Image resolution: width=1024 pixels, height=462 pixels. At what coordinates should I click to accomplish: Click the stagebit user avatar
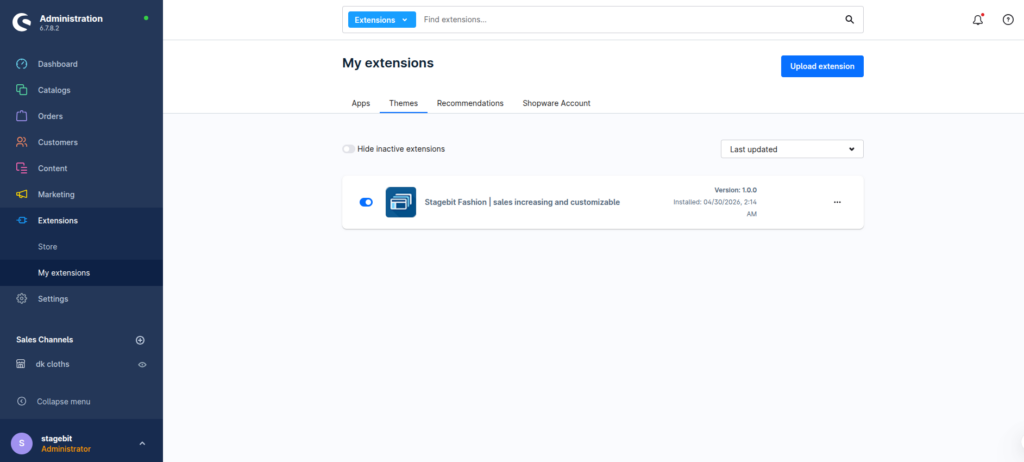click(22, 443)
